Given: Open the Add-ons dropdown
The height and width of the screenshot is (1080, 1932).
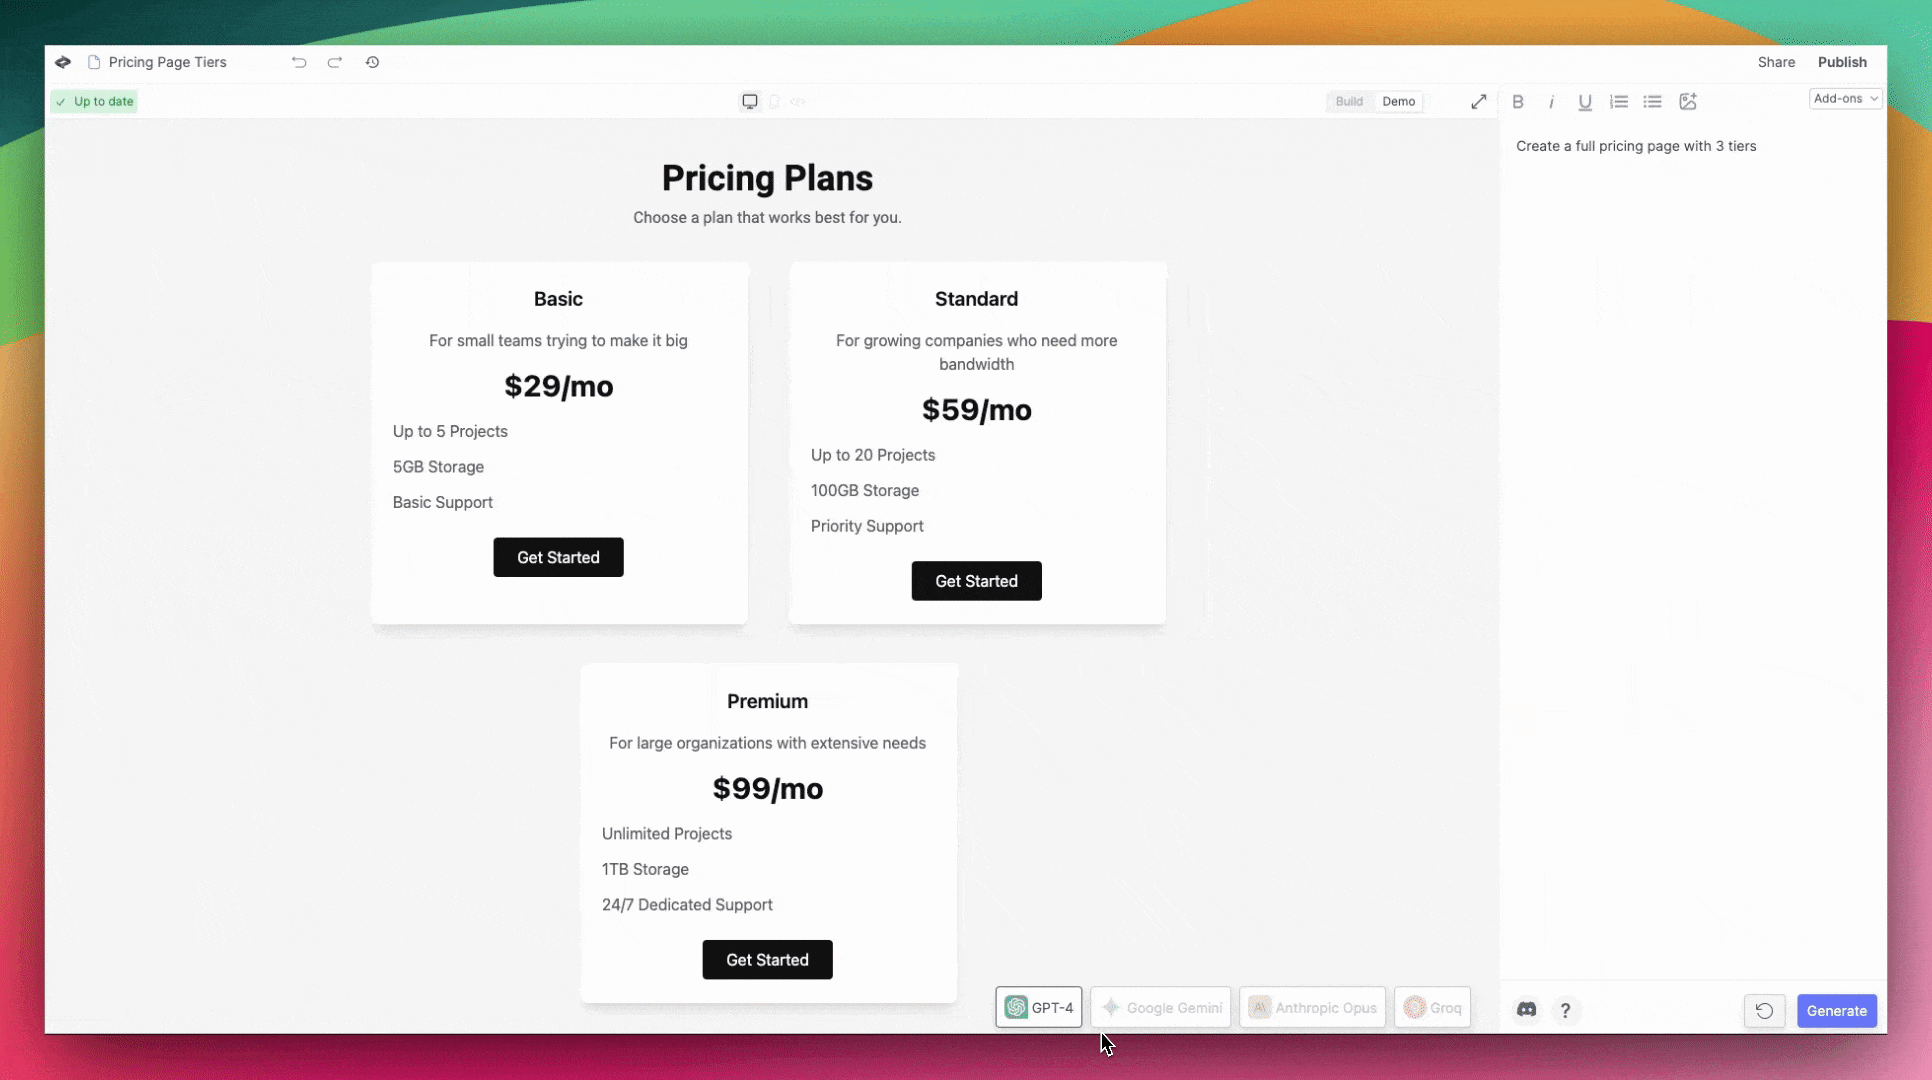Looking at the screenshot, I should (x=1846, y=98).
